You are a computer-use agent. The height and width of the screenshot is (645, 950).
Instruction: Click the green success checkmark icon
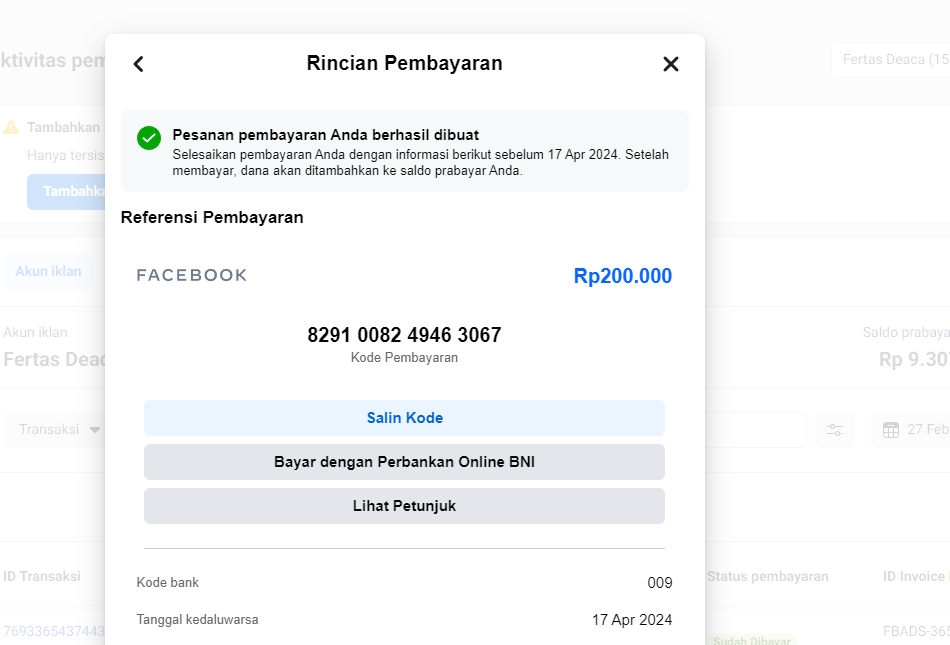[x=149, y=138]
